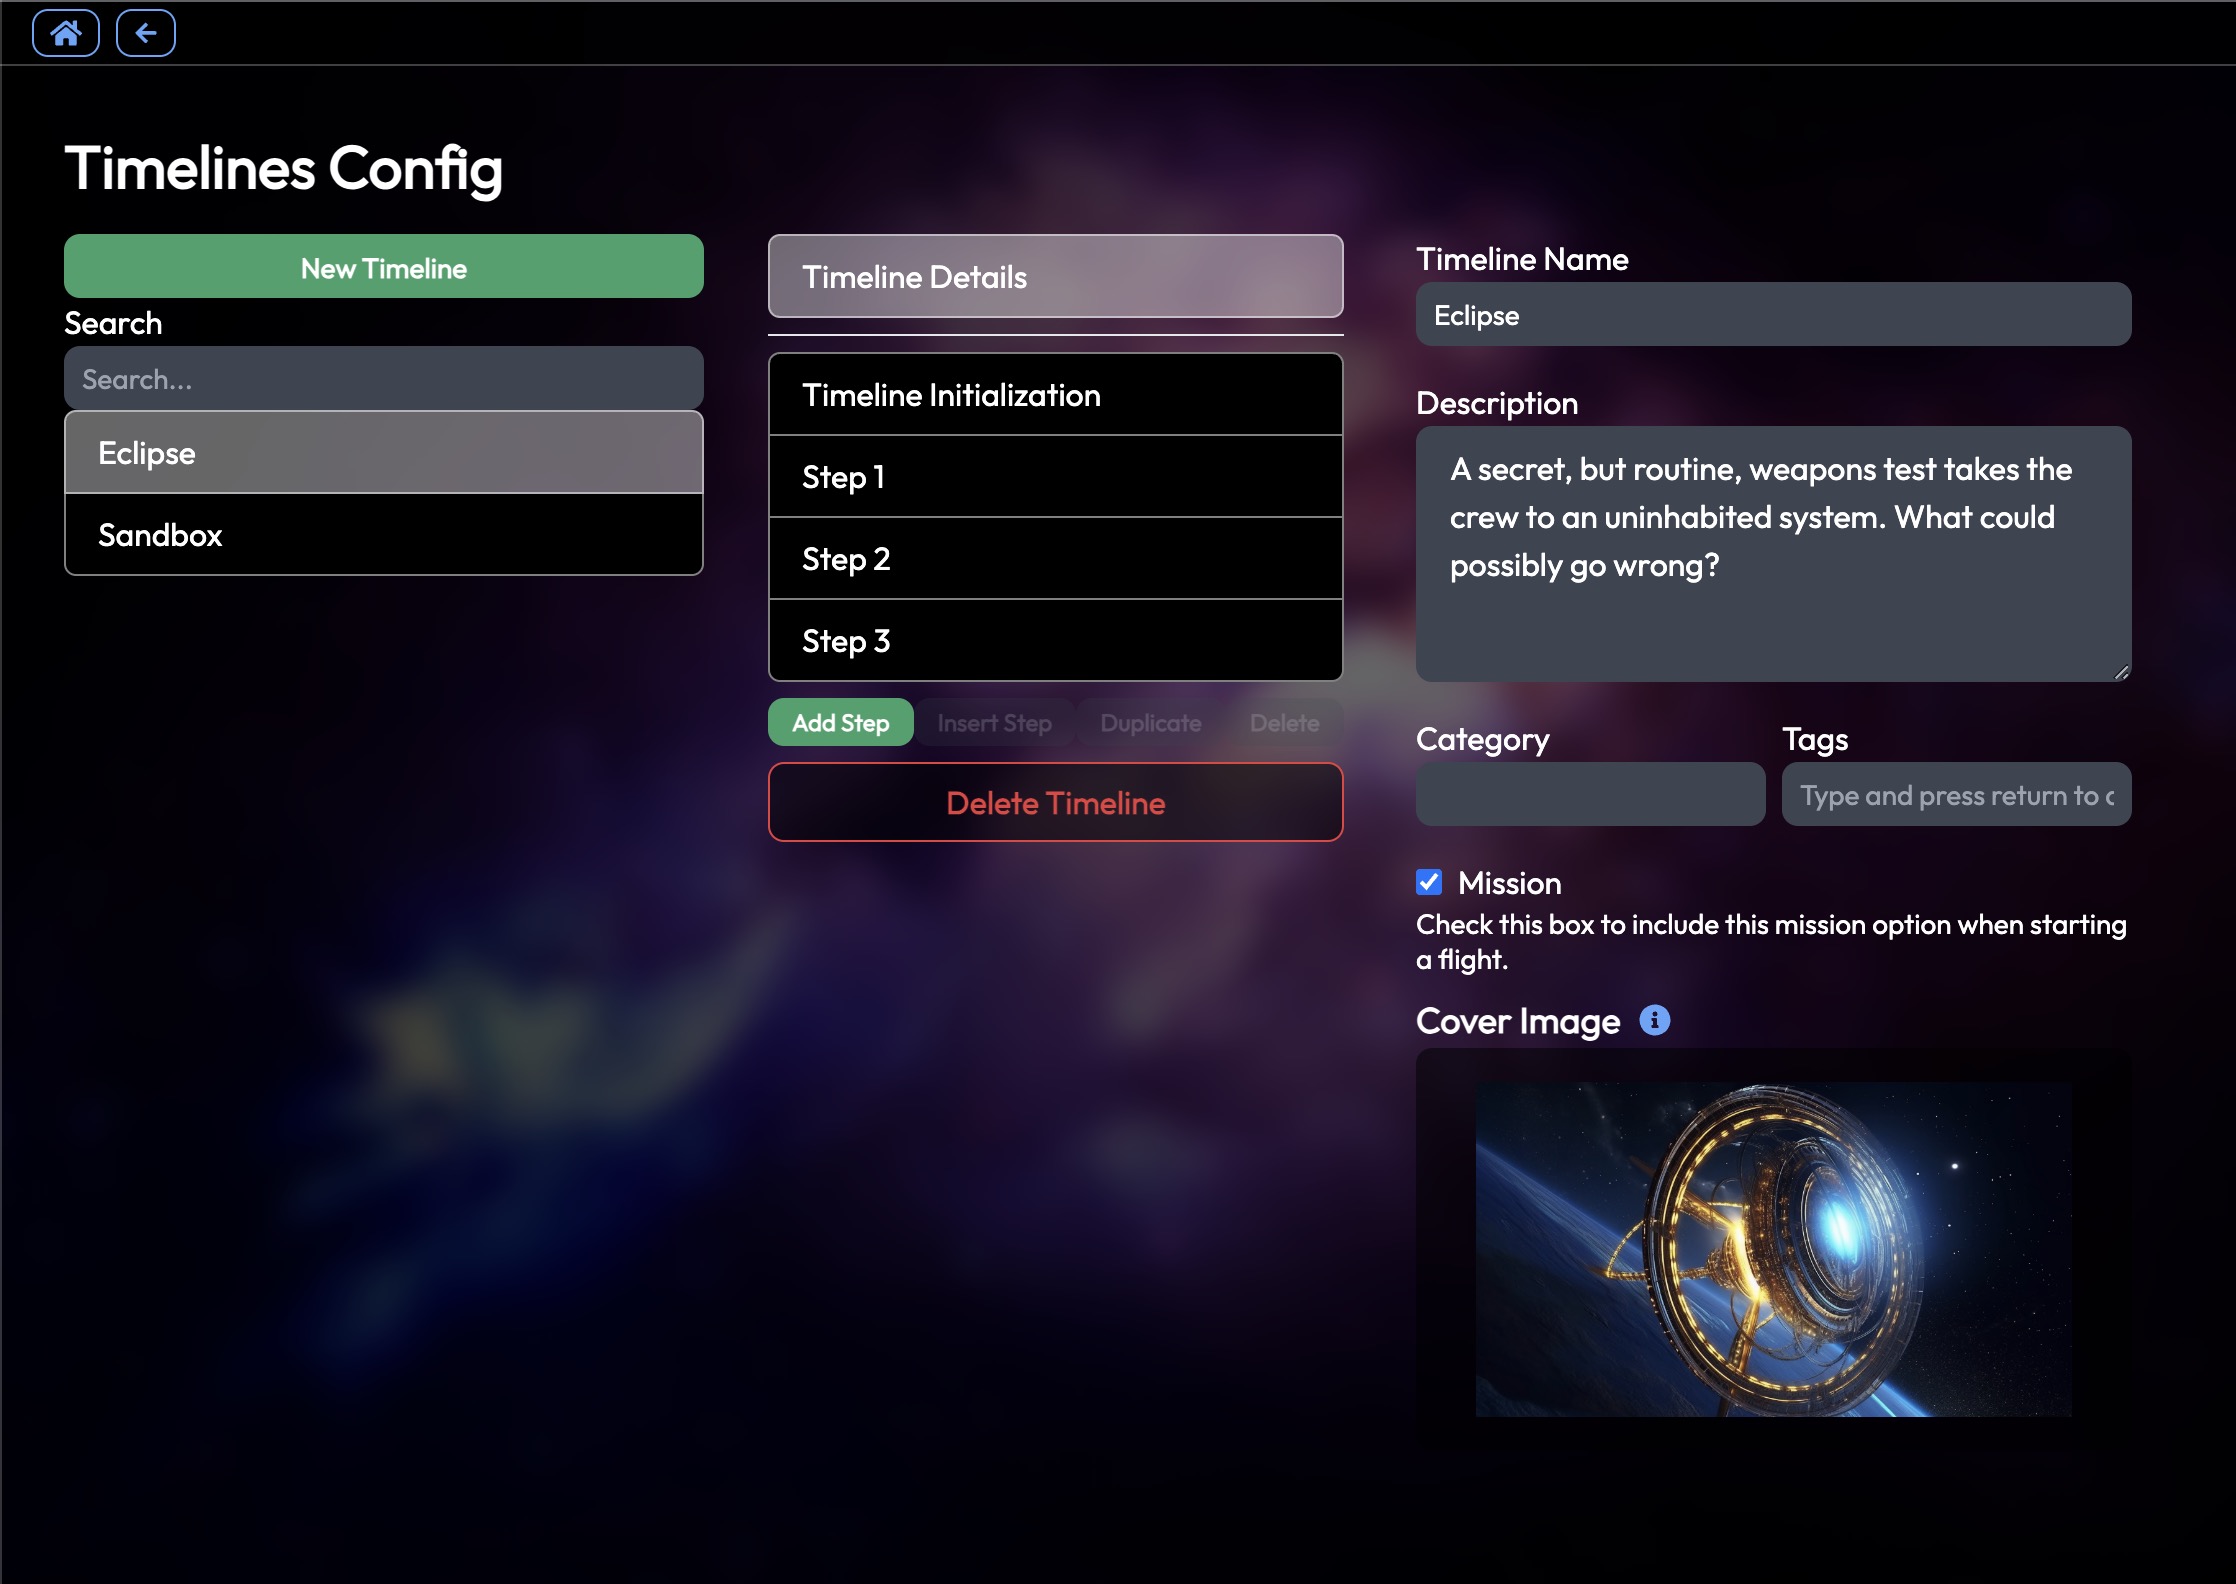2236x1584 pixels.
Task: Expand Step 1 details
Action: click(1055, 475)
